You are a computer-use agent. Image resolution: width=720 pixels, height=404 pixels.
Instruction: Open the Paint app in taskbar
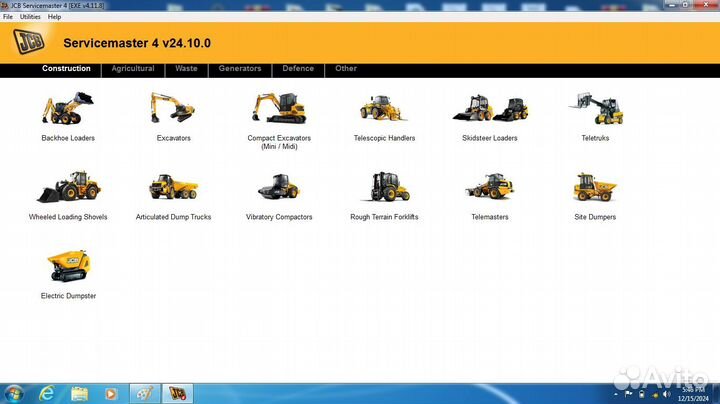(x=145, y=394)
